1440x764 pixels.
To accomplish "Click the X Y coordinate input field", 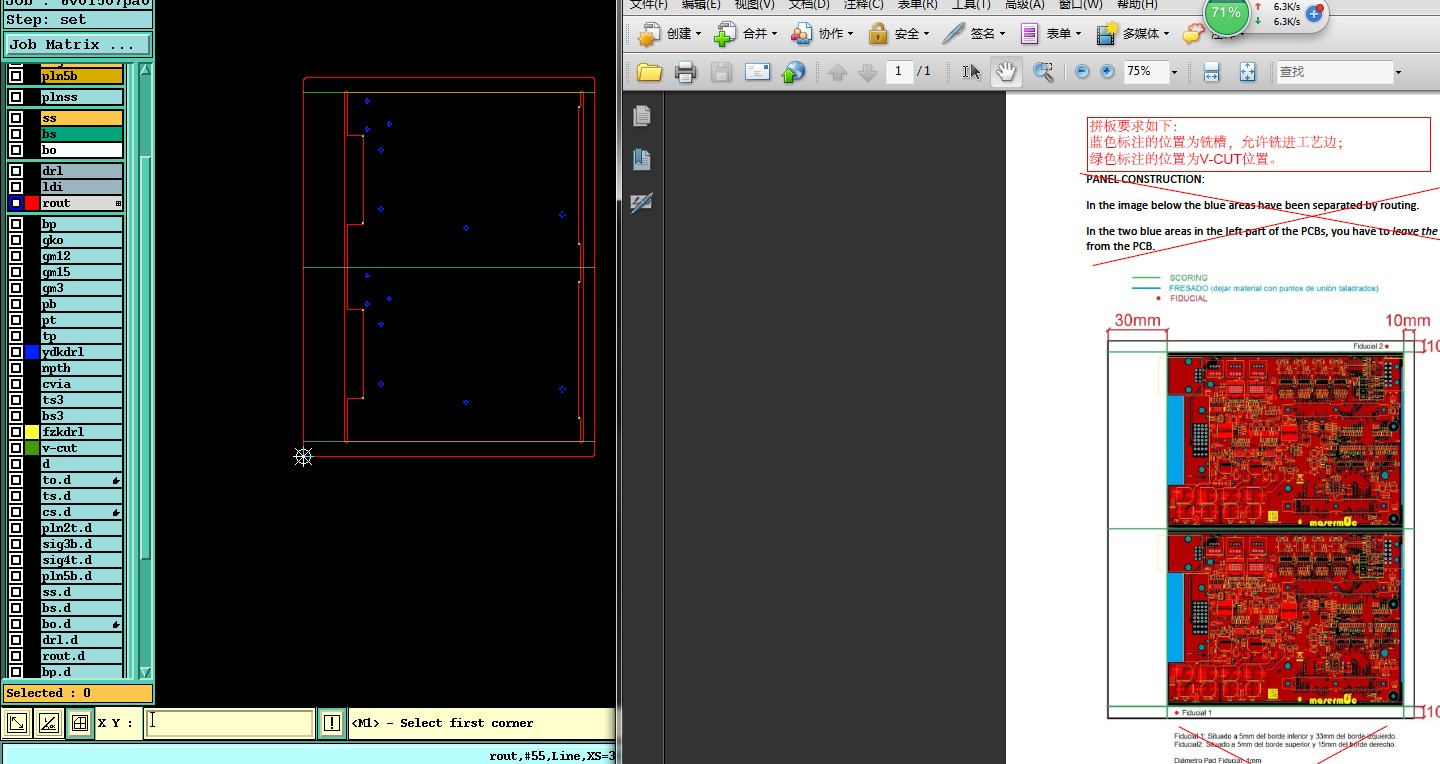I will point(230,723).
